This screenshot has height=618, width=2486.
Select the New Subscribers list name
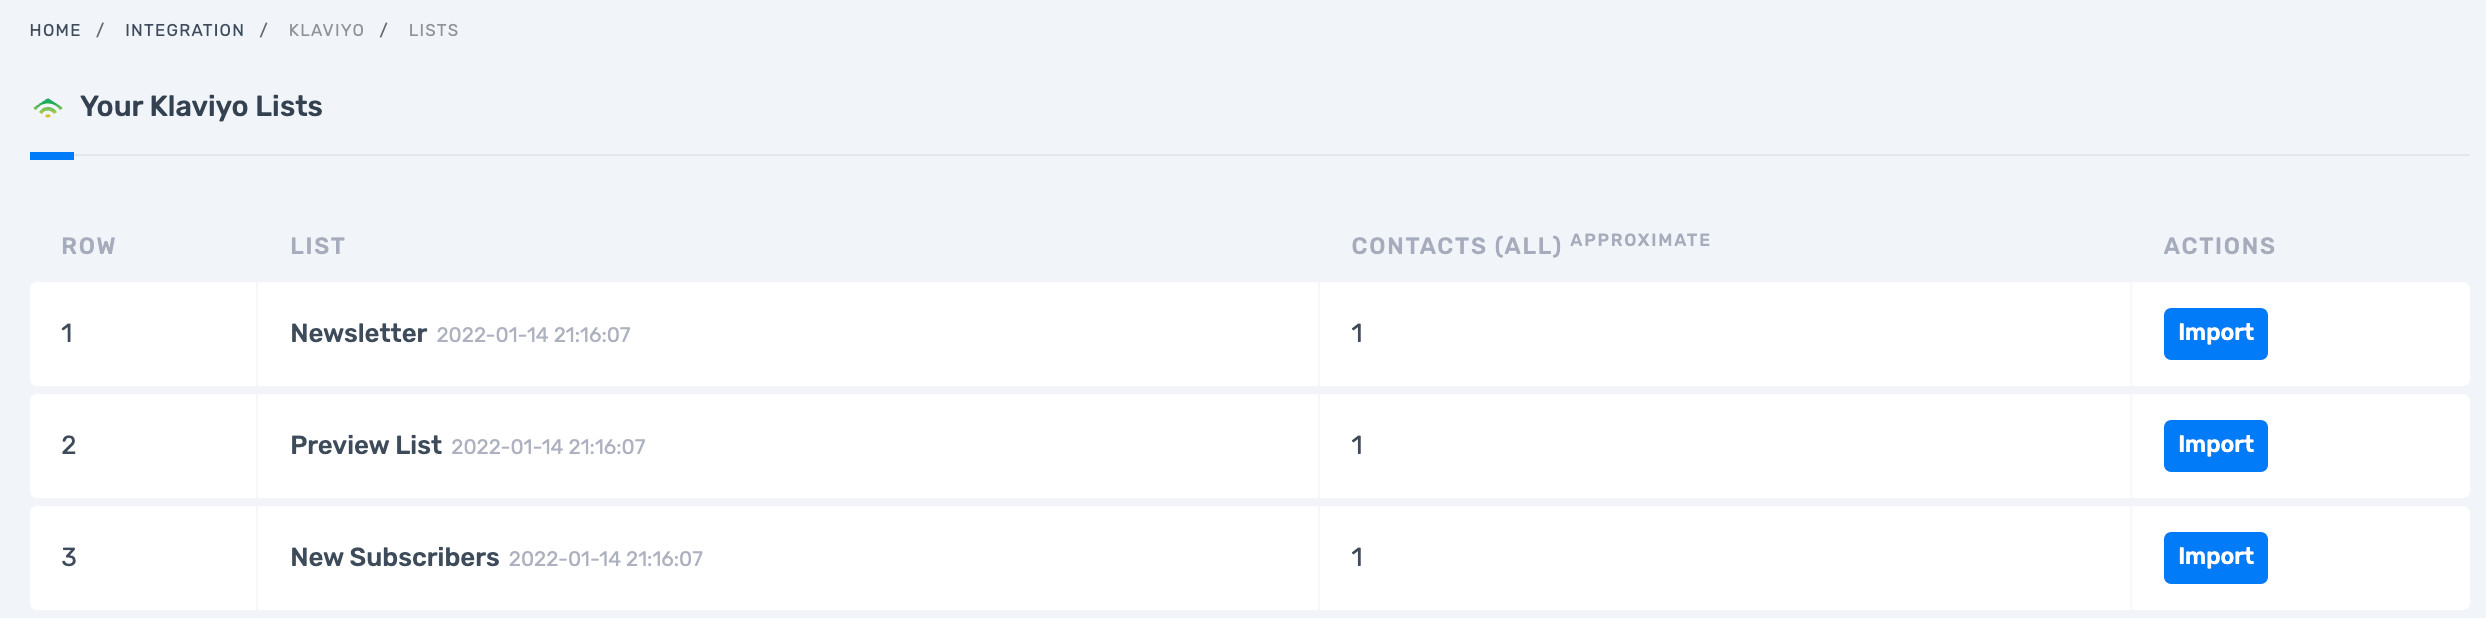coord(395,557)
